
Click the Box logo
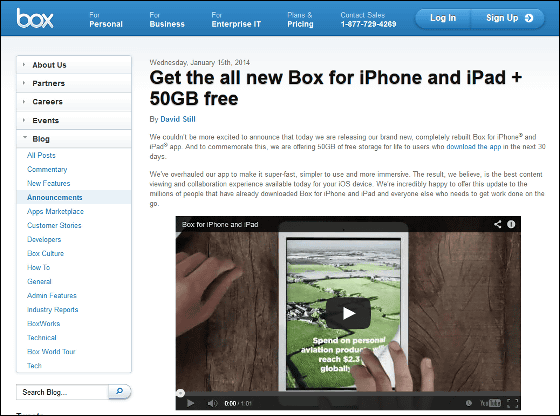35,18
